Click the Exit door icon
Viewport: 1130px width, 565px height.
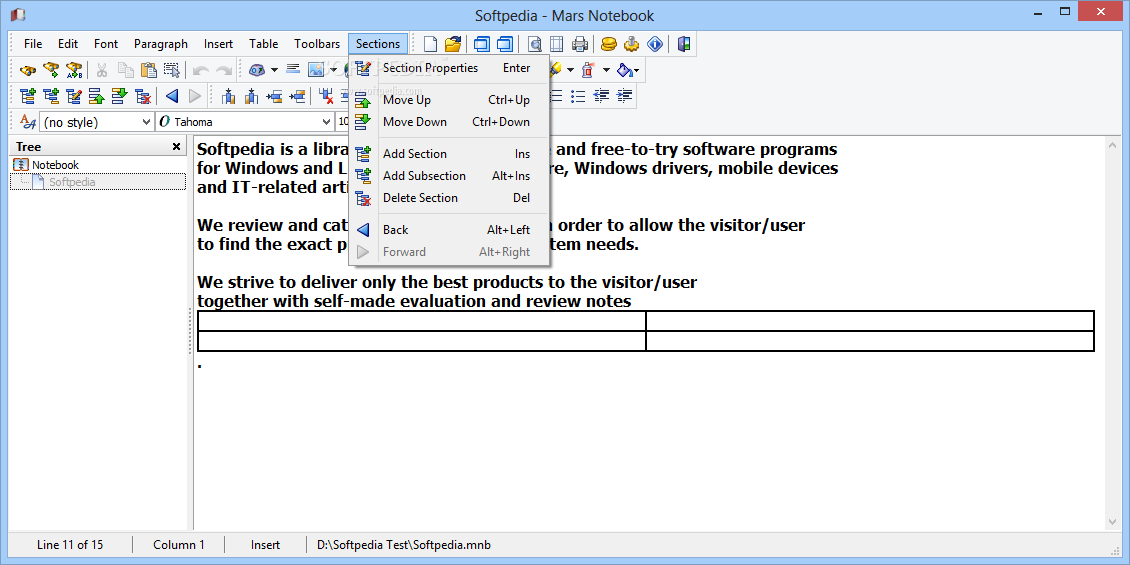click(x=683, y=44)
